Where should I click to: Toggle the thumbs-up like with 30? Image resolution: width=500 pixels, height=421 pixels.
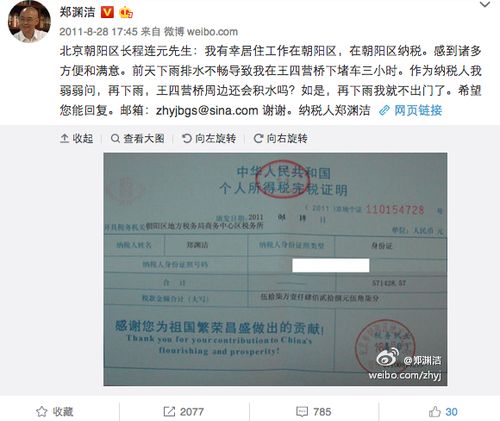443,412
